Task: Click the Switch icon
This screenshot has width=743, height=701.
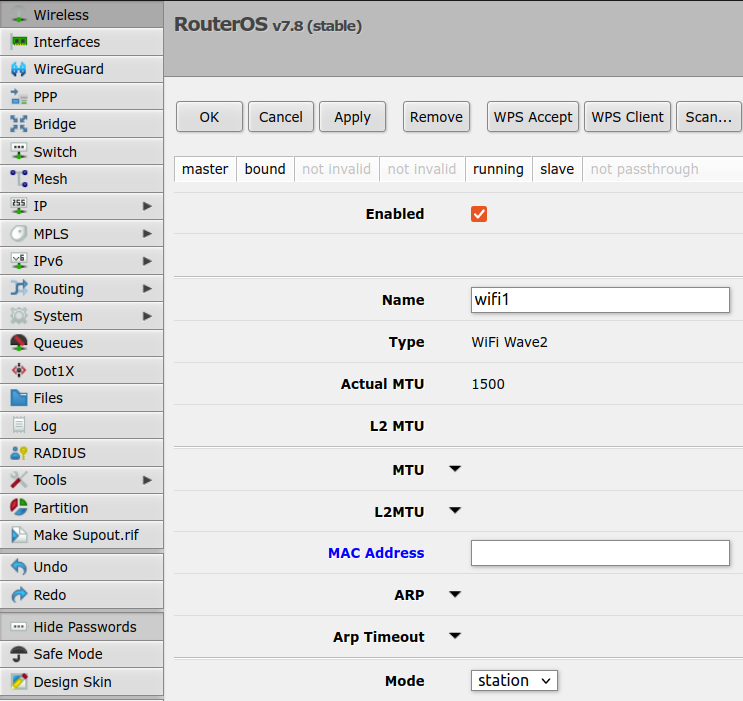Action: [19, 152]
